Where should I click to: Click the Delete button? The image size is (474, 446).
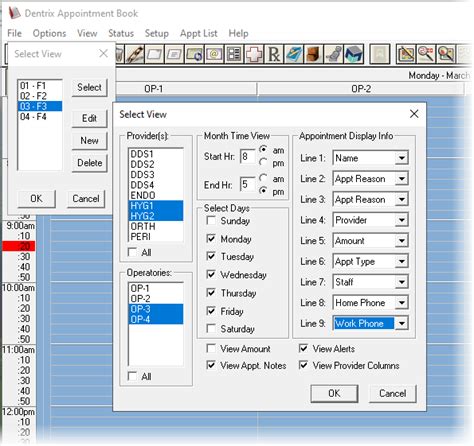tap(89, 163)
